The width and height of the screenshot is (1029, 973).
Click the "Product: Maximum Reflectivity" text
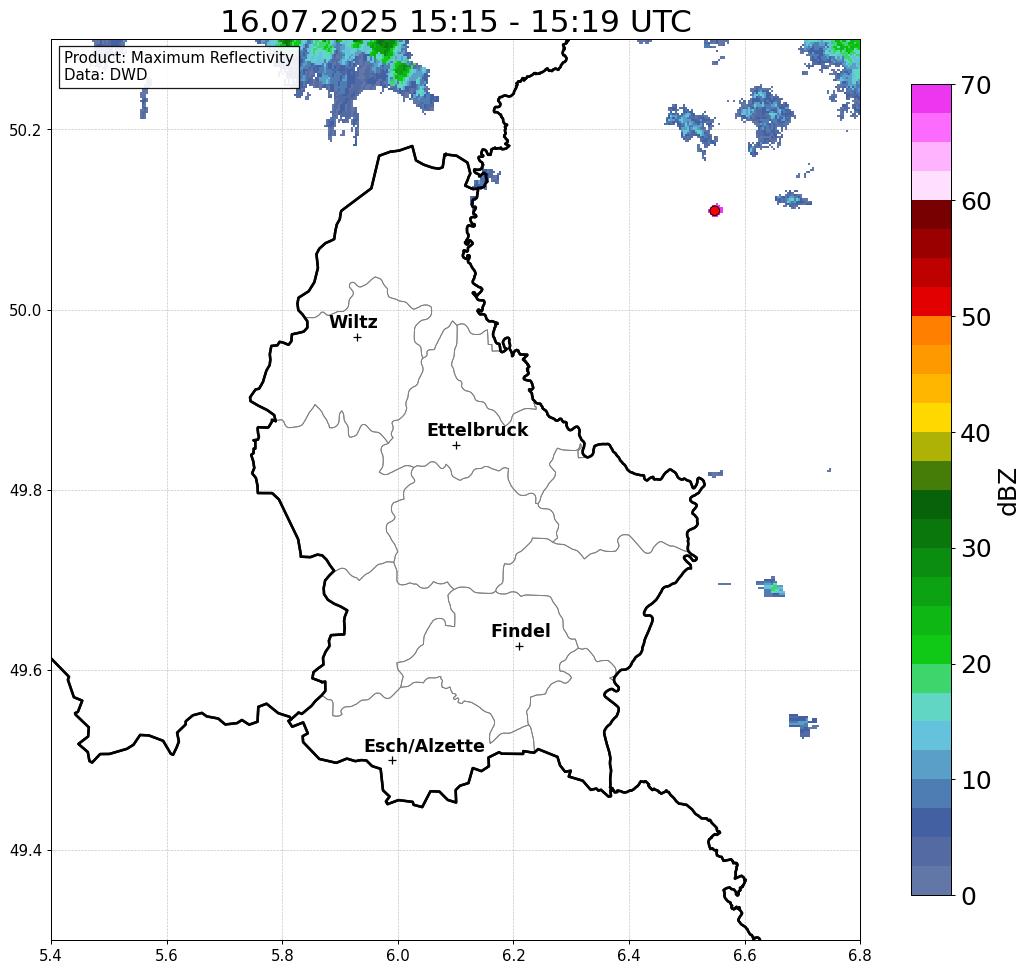(178, 58)
